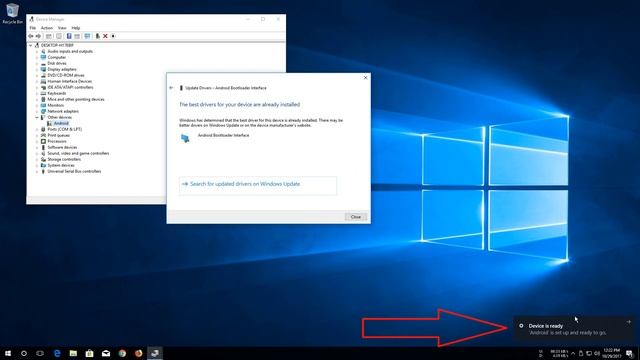640x360 pixels.
Task: Select IDE ATA/ATAPI controllers tree item
Action: (70, 87)
